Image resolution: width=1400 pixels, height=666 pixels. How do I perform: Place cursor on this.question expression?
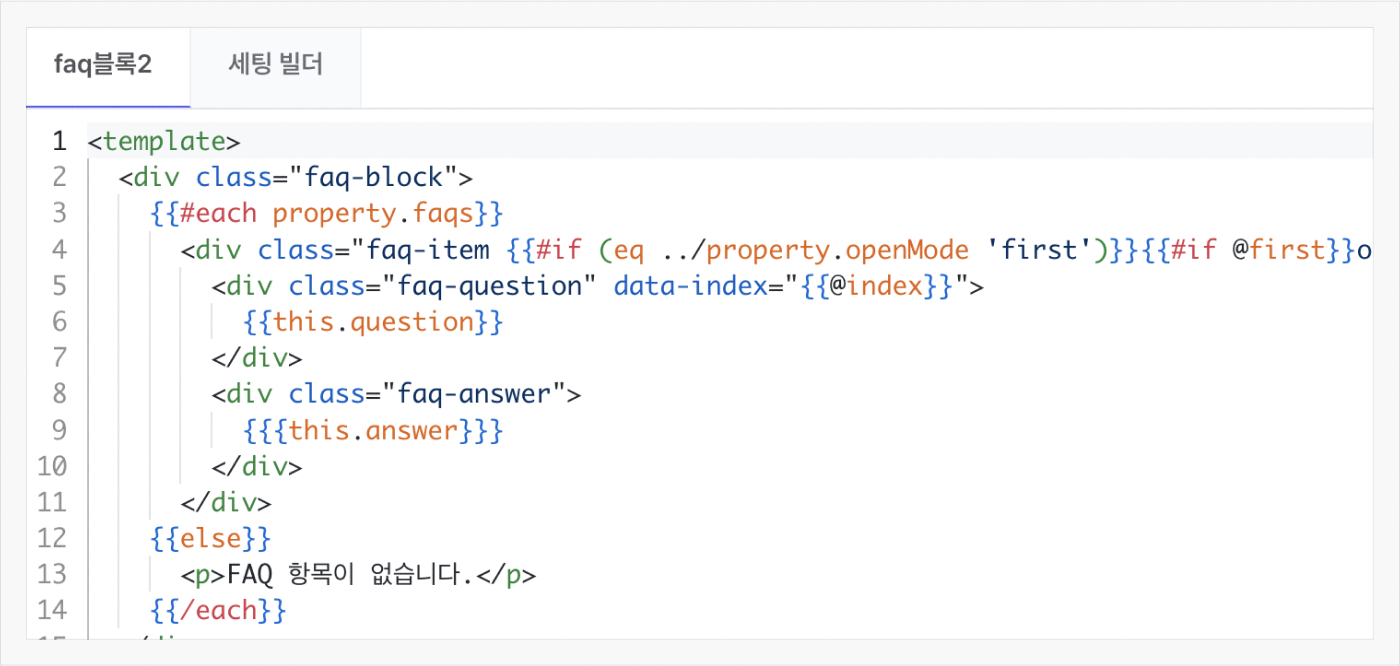[373, 321]
